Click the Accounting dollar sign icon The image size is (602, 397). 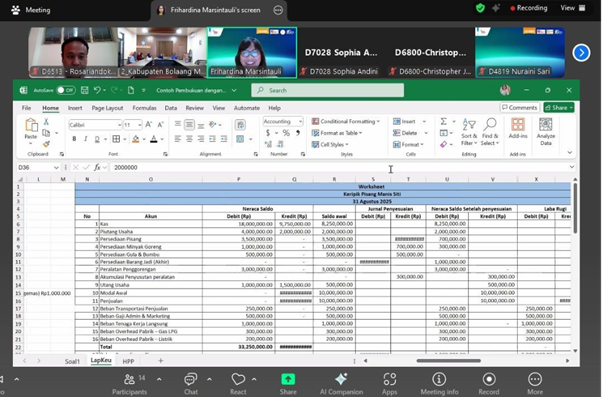[x=268, y=133]
